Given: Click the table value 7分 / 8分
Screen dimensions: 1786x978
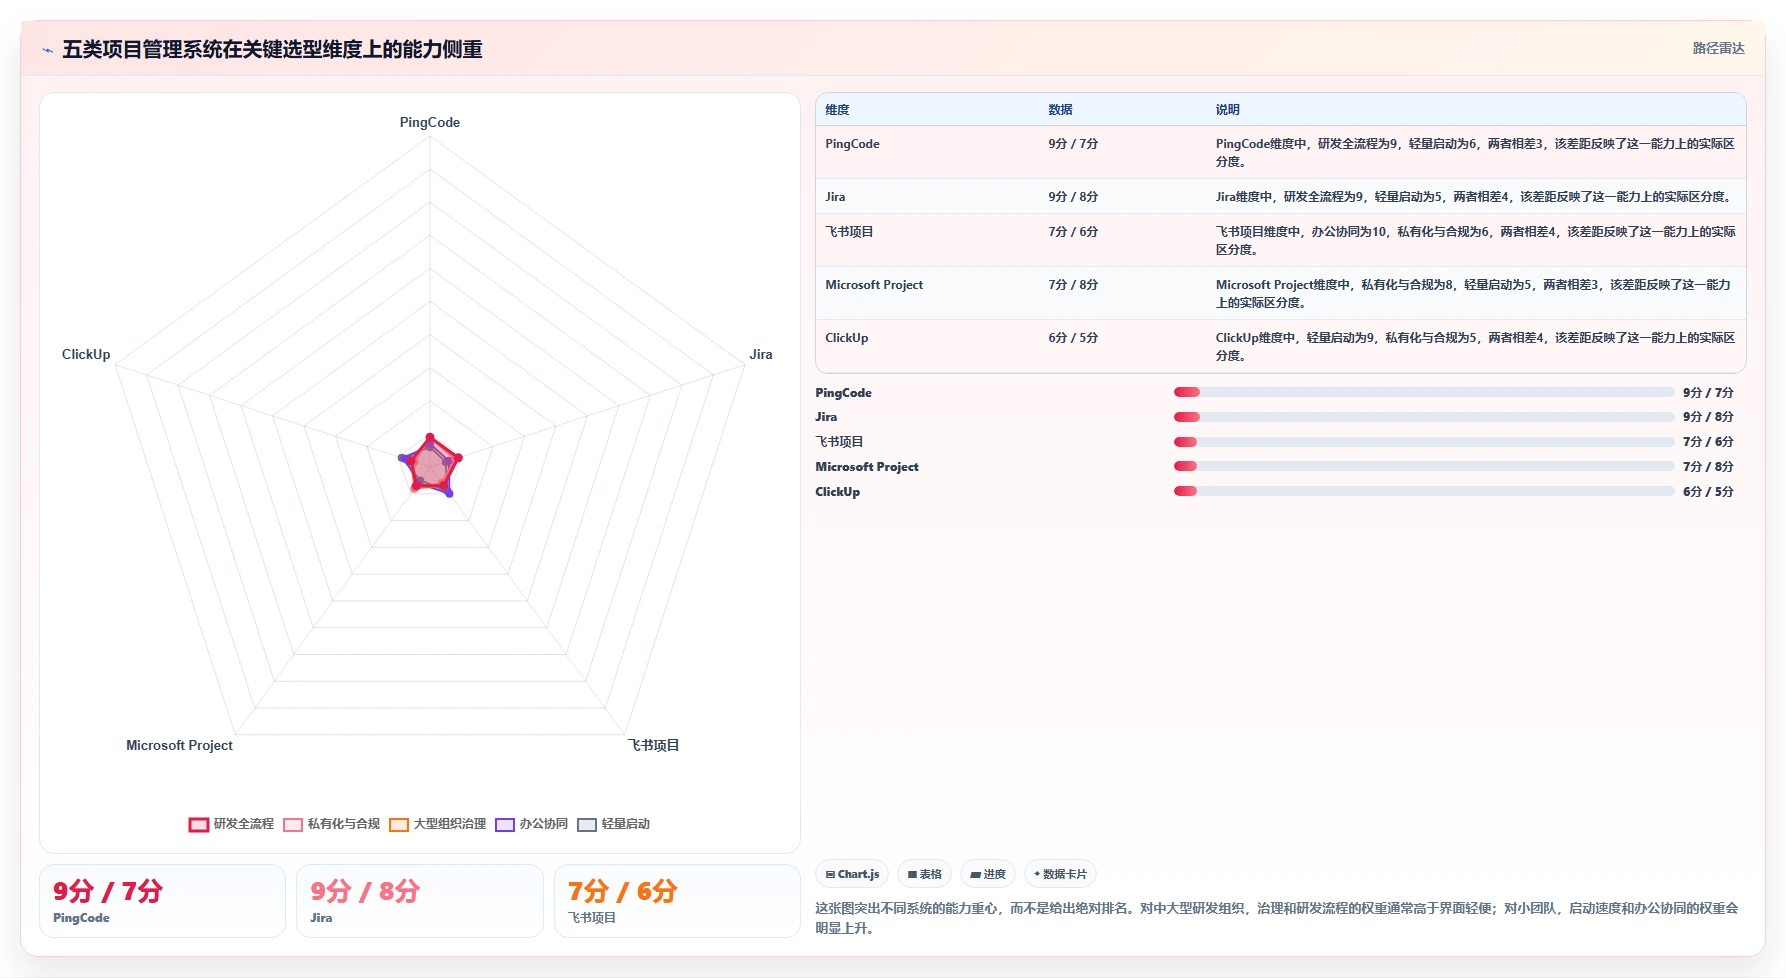Looking at the screenshot, I should coord(1073,285).
